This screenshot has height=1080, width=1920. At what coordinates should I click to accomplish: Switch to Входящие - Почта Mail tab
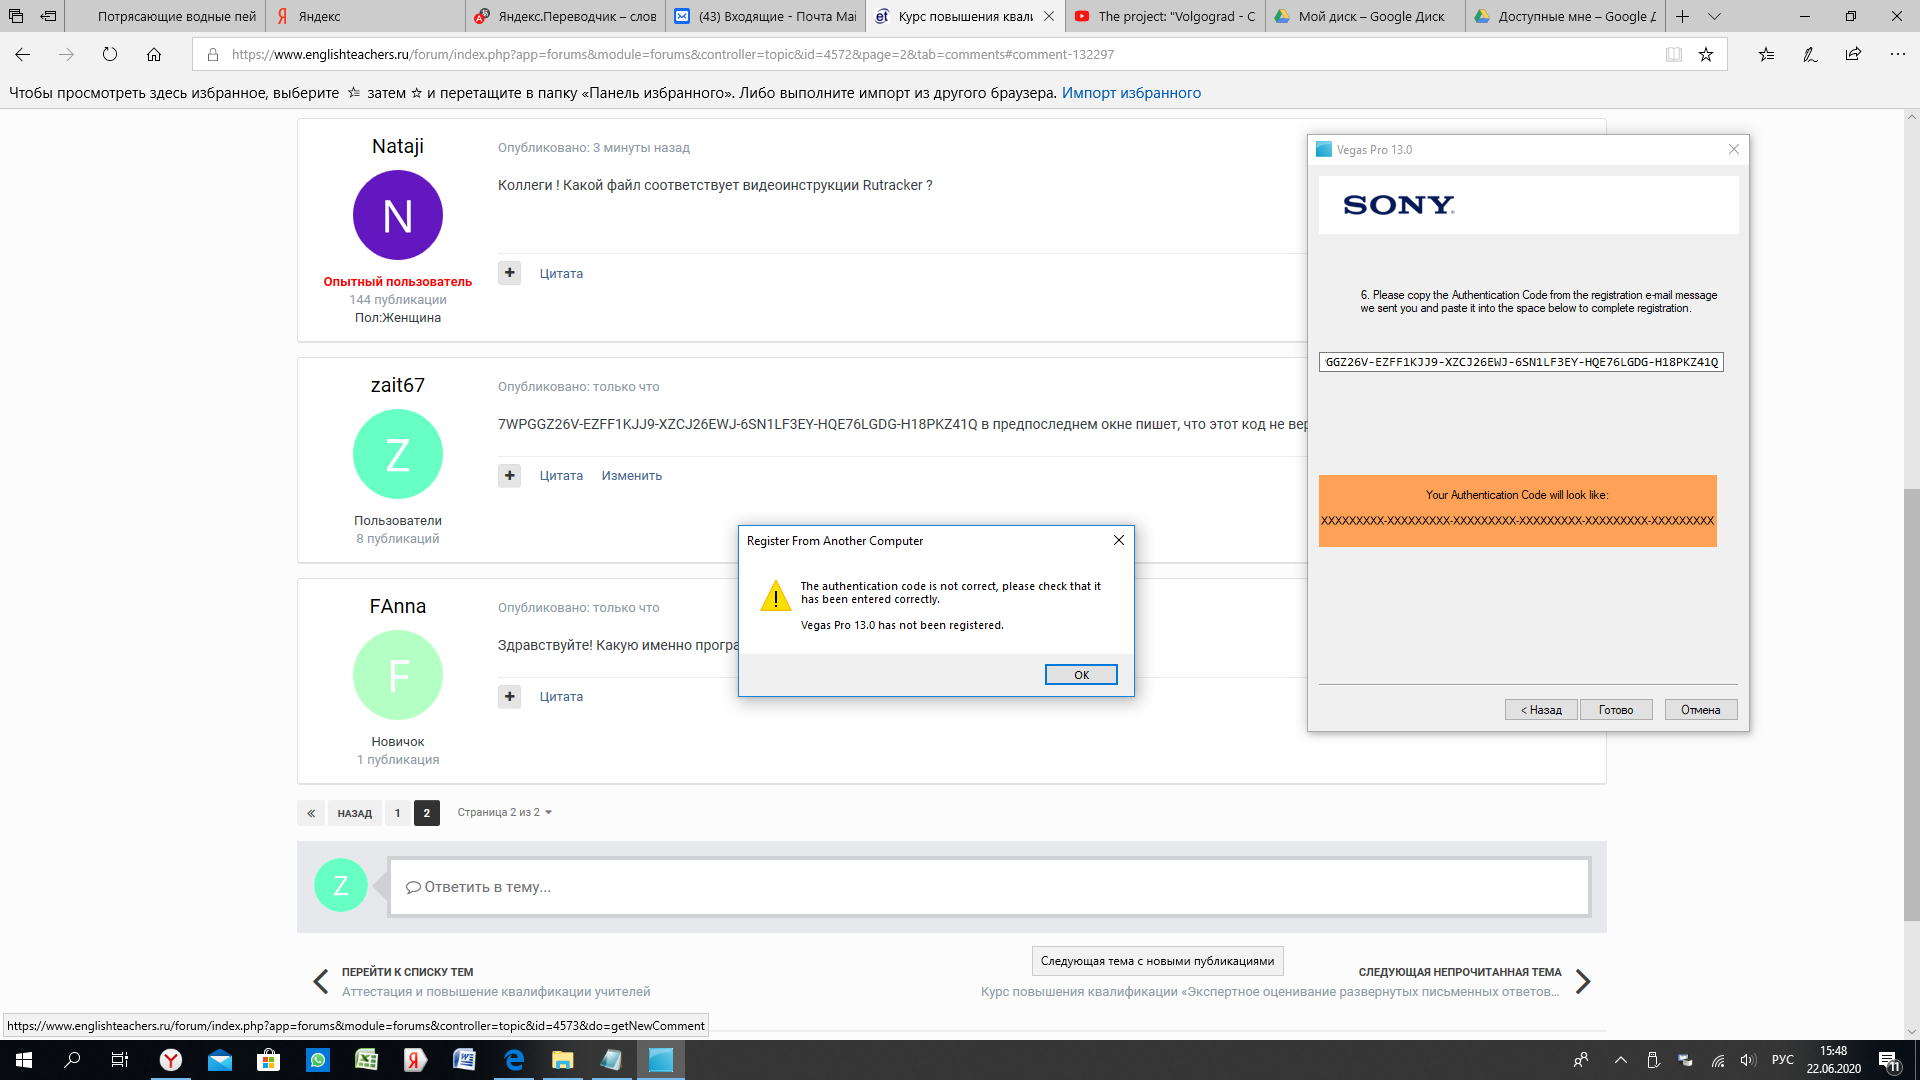[x=765, y=16]
